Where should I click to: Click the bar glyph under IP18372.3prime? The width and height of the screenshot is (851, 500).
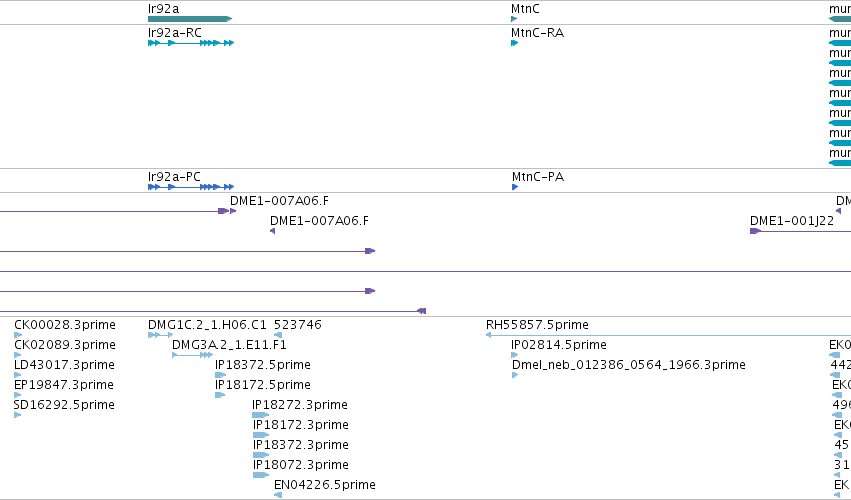[261, 455]
